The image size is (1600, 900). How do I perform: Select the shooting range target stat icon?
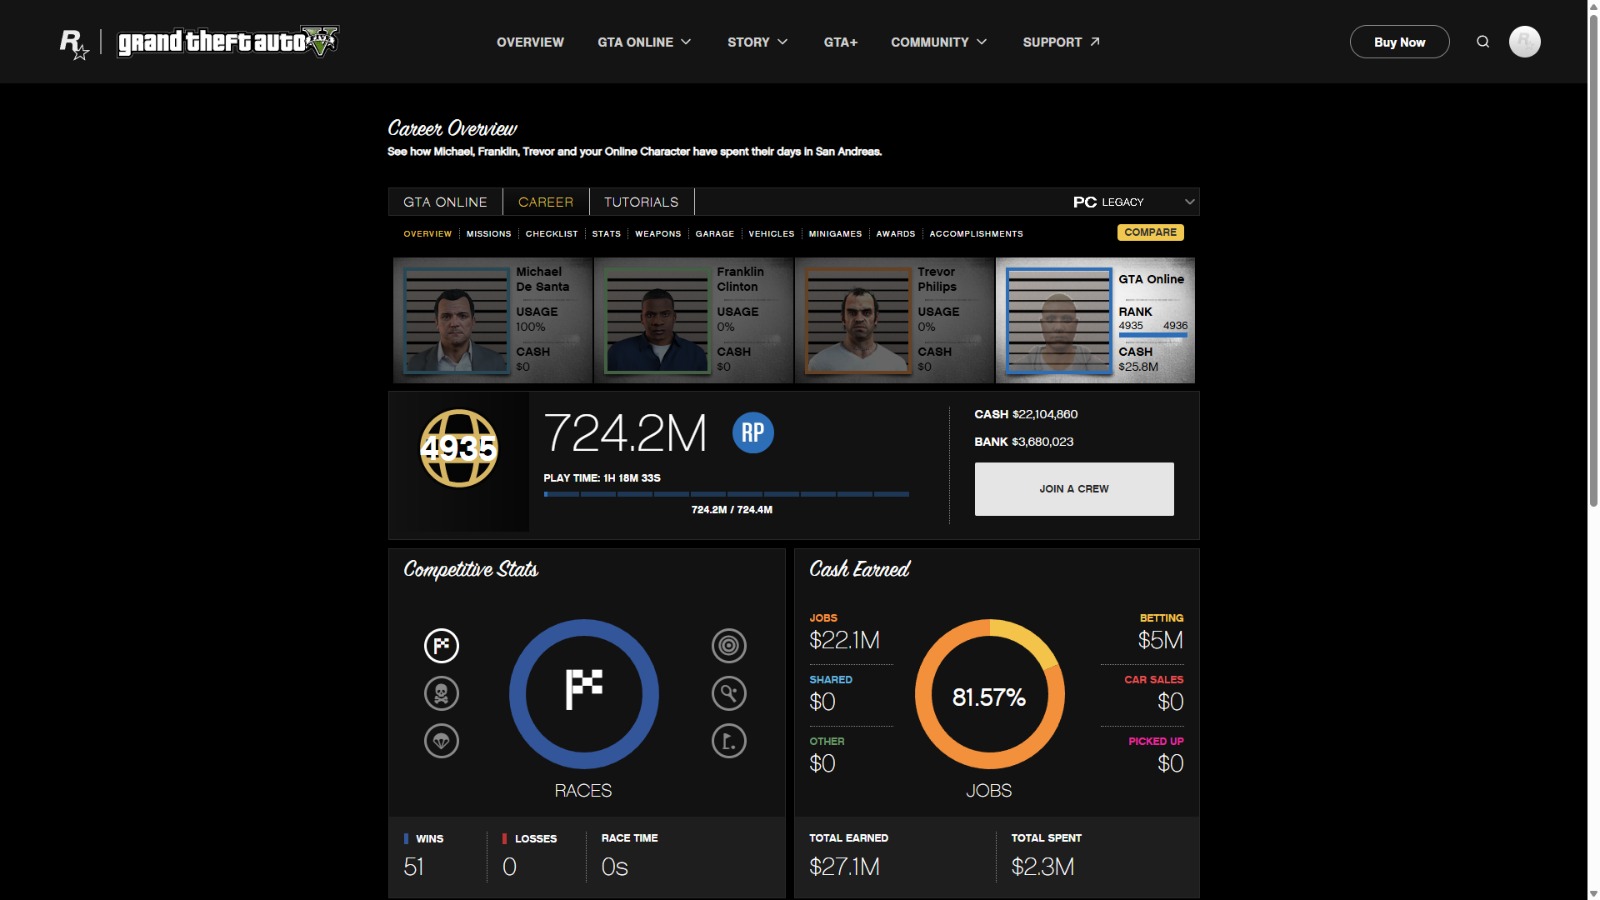tap(729, 646)
